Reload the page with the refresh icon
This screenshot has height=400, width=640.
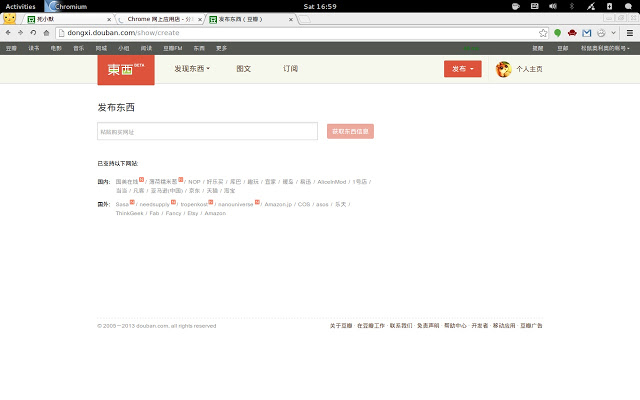point(33,33)
